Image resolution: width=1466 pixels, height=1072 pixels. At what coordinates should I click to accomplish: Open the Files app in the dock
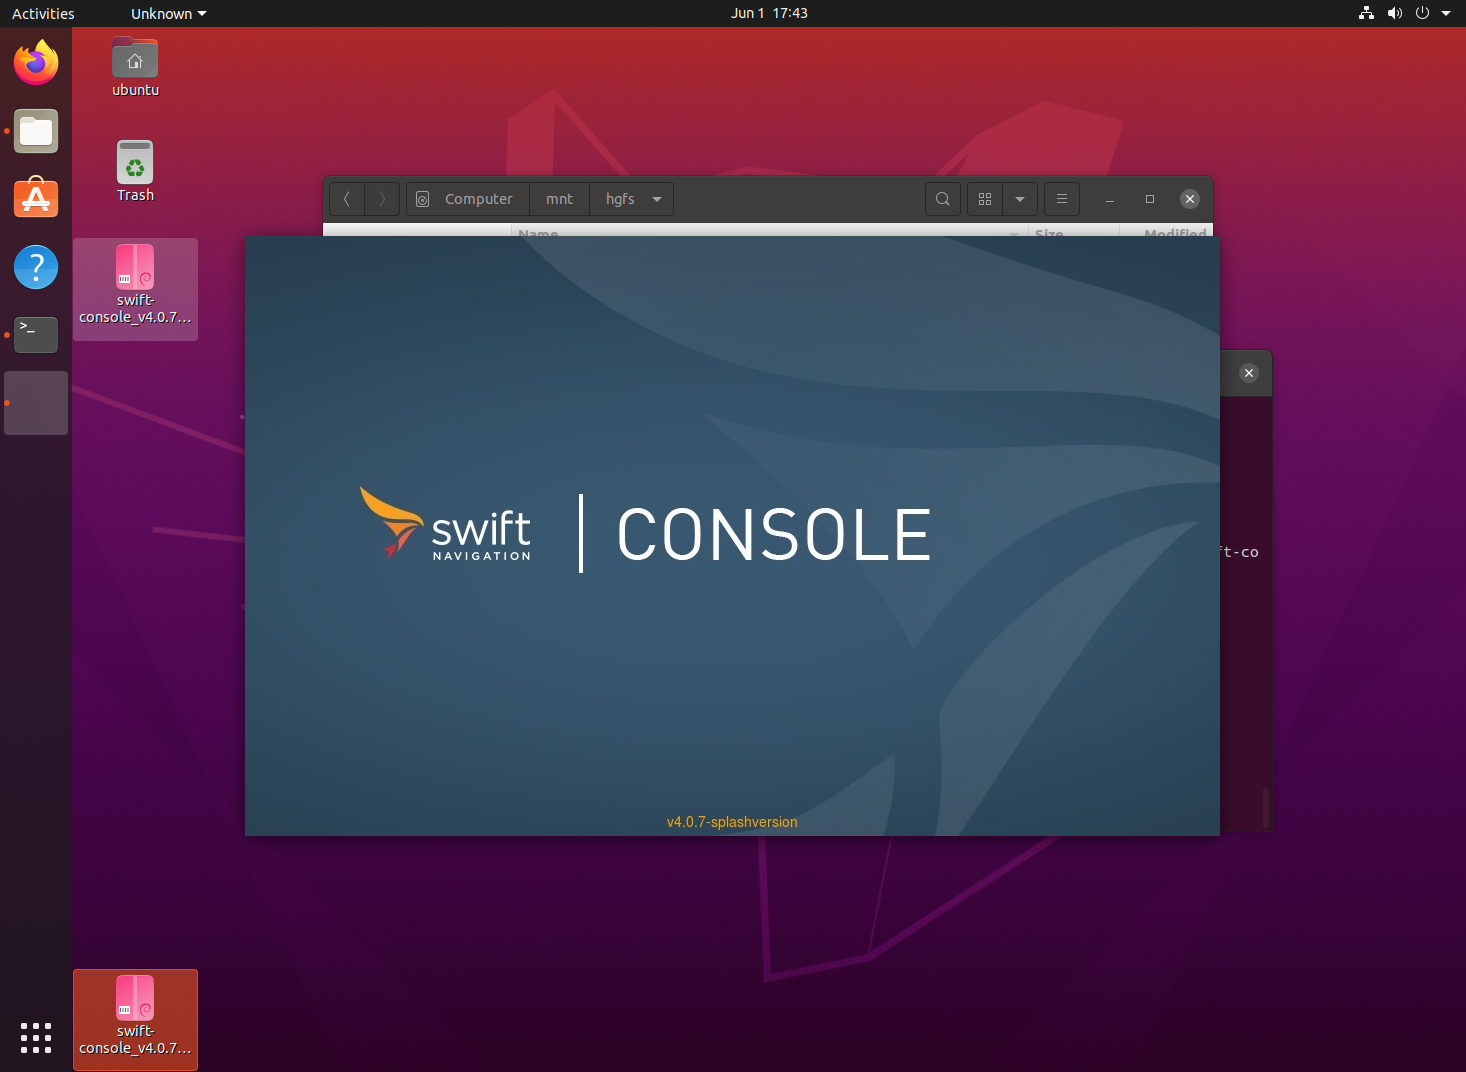(x=36, y=131)
